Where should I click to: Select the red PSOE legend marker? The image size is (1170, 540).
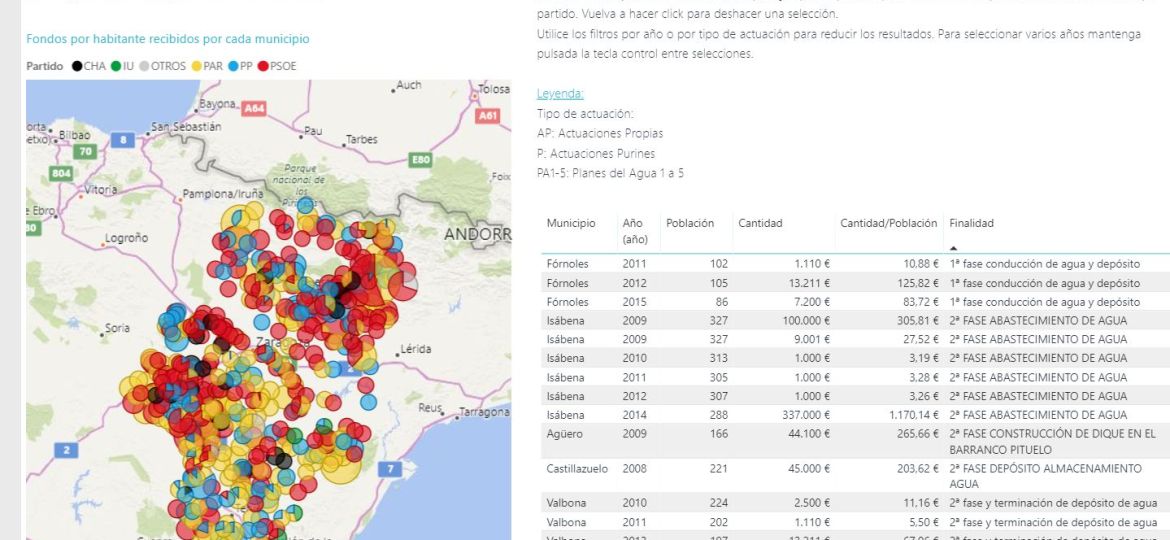coord(263,66)
